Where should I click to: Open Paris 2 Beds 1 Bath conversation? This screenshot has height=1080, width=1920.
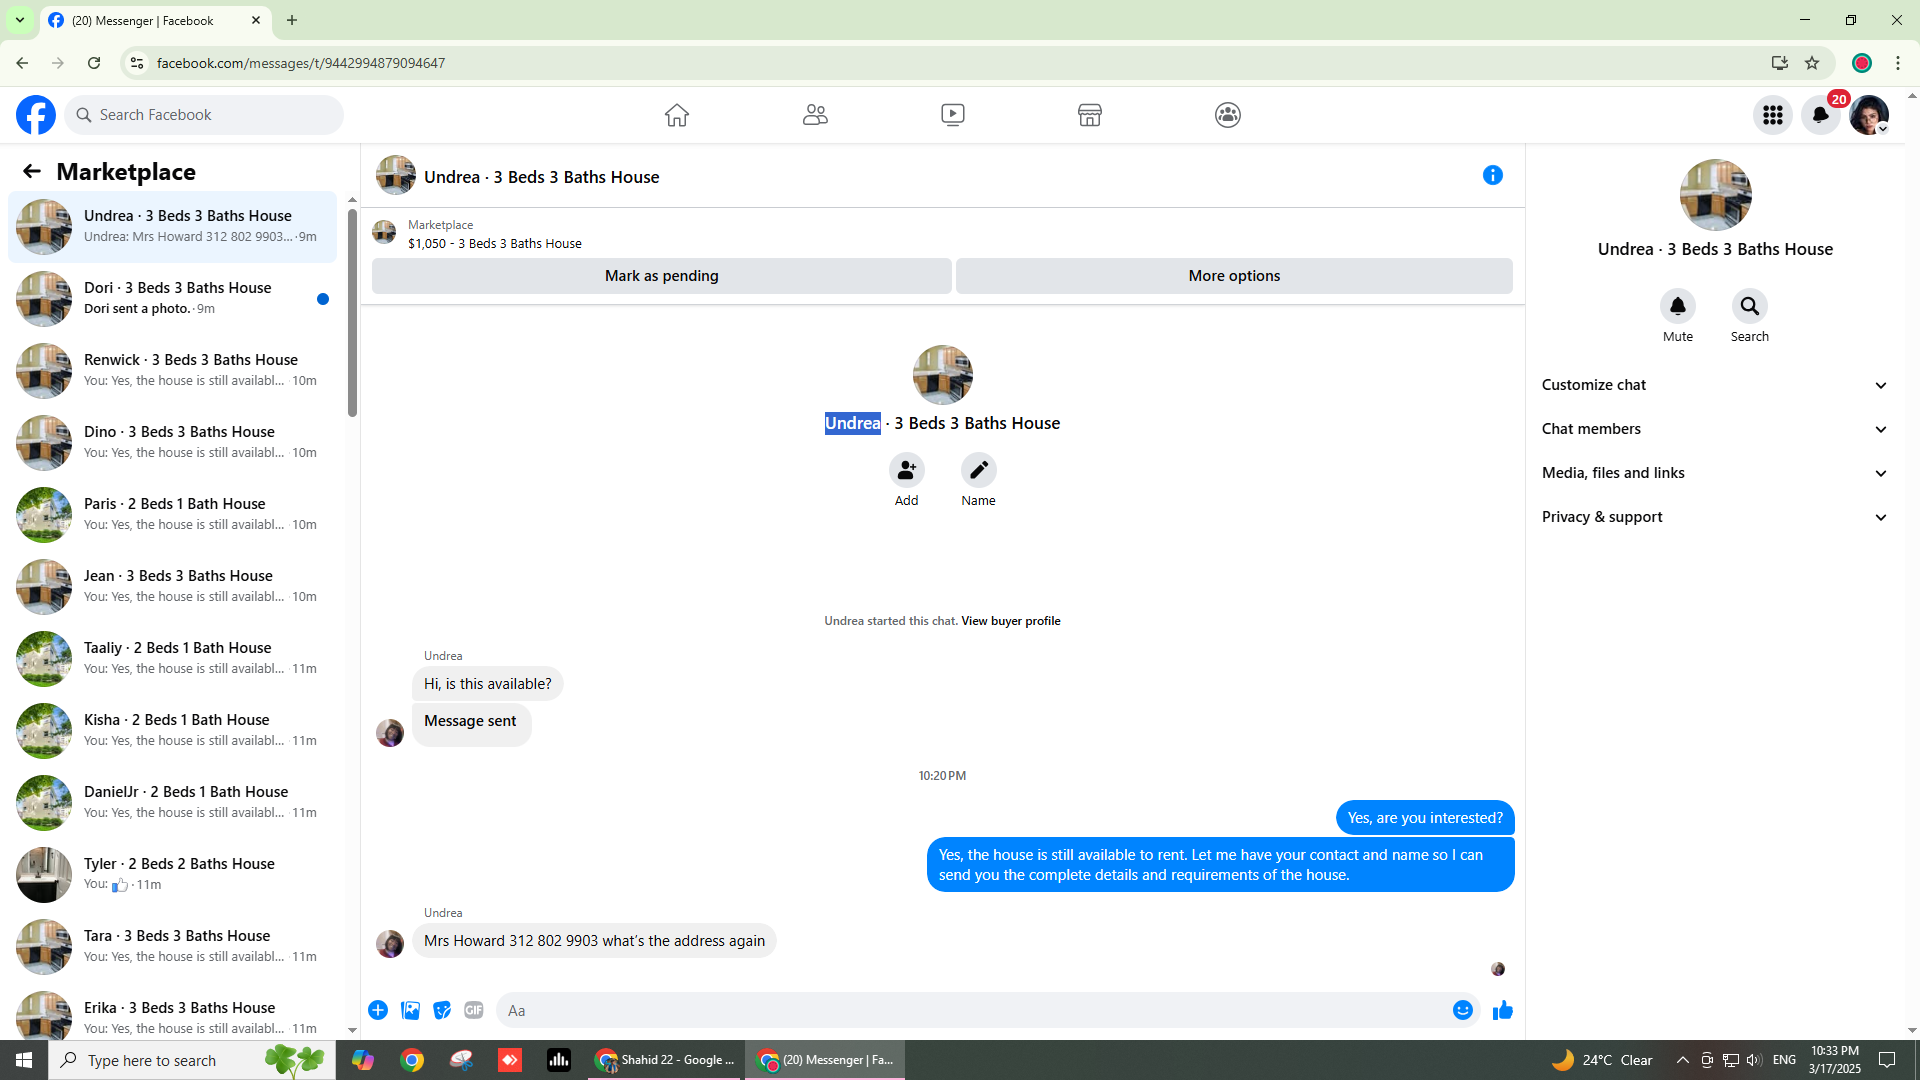[173, 515]
